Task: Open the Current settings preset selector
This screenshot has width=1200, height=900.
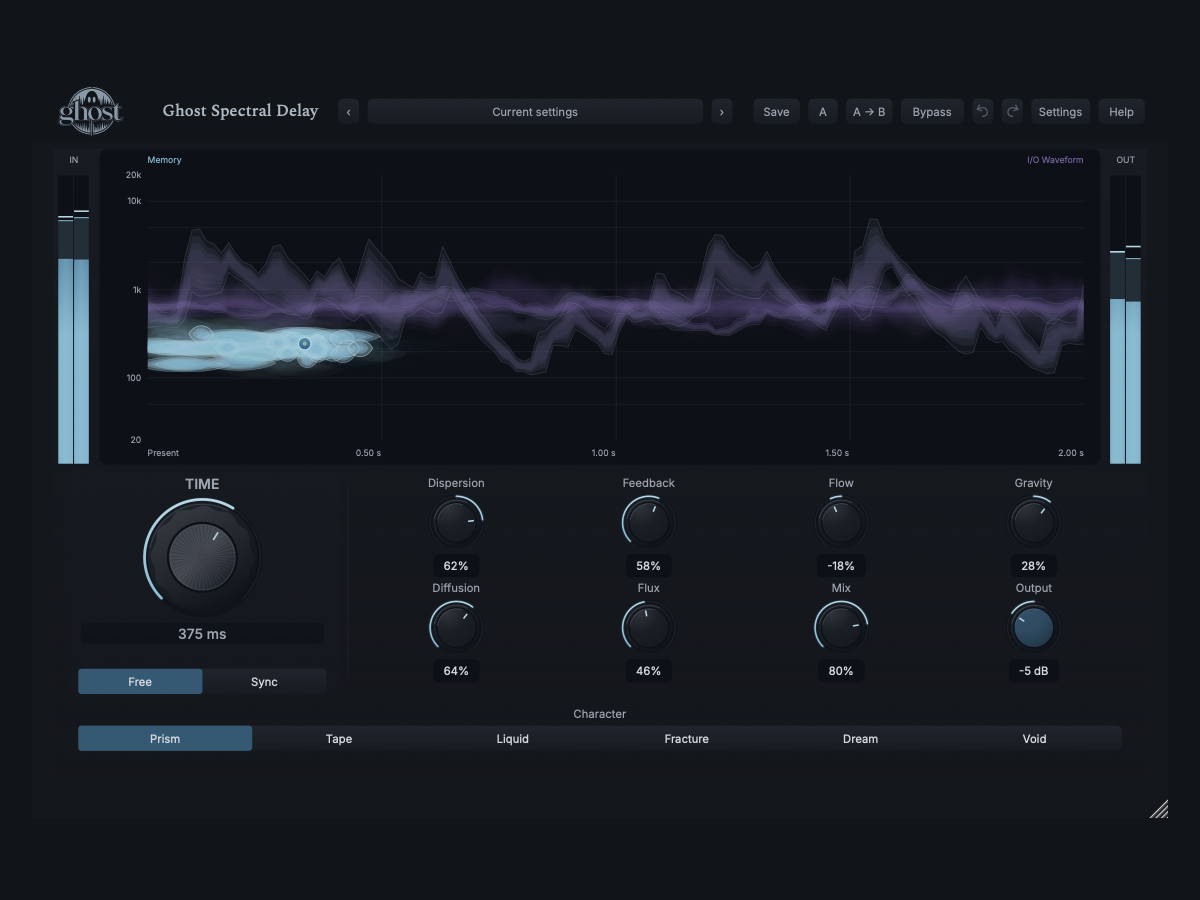Action: tap(535, 112)
